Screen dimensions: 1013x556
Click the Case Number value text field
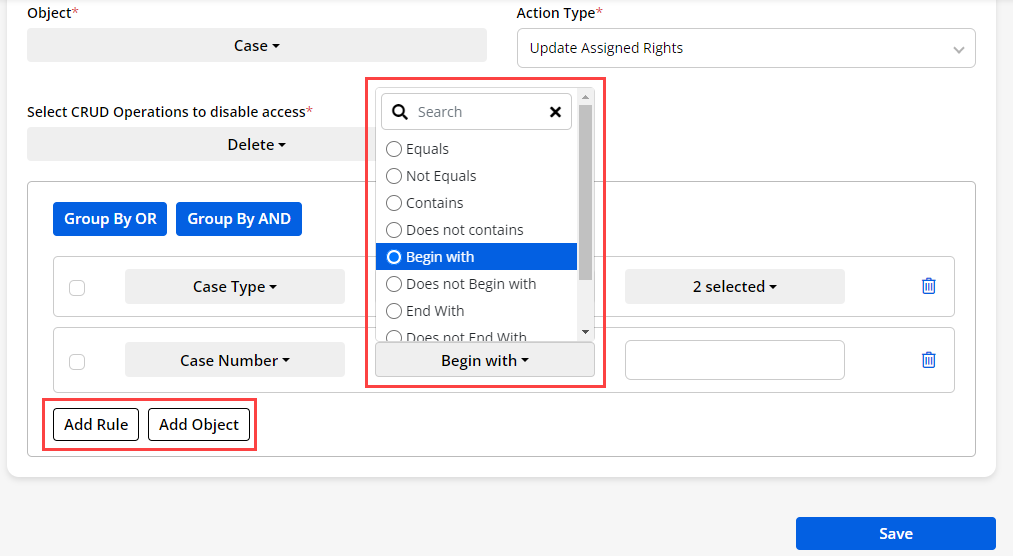pos(734,360)
